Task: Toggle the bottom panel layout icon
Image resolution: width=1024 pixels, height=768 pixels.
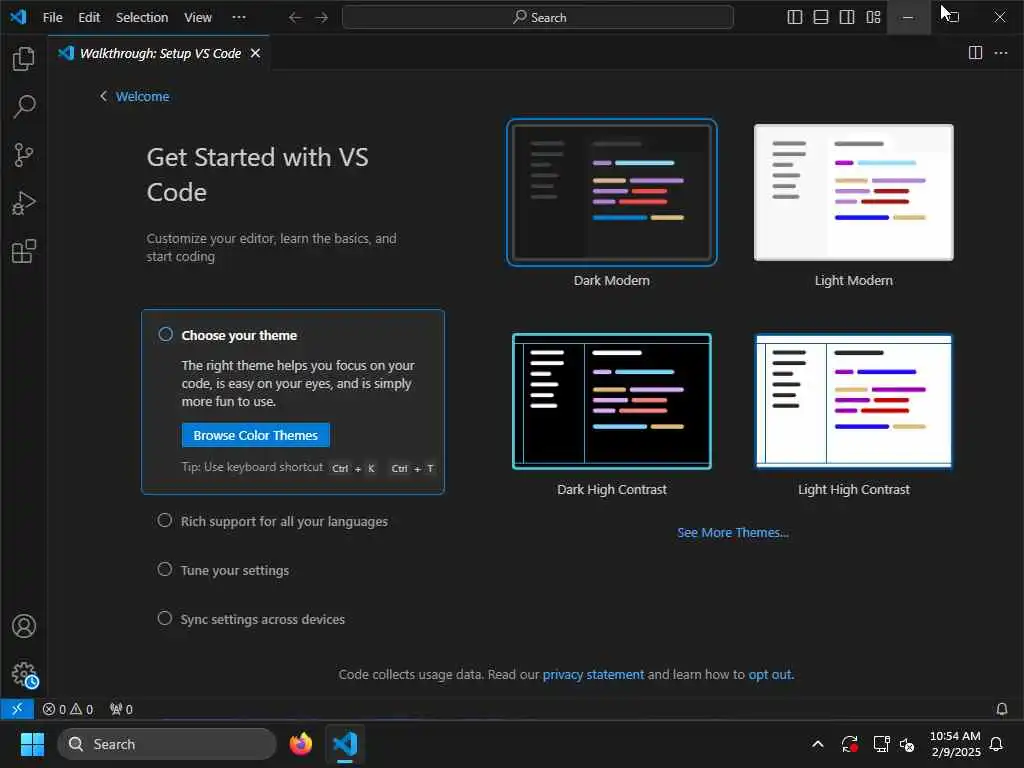Action: pyautogui.click(x=821, y=18)
